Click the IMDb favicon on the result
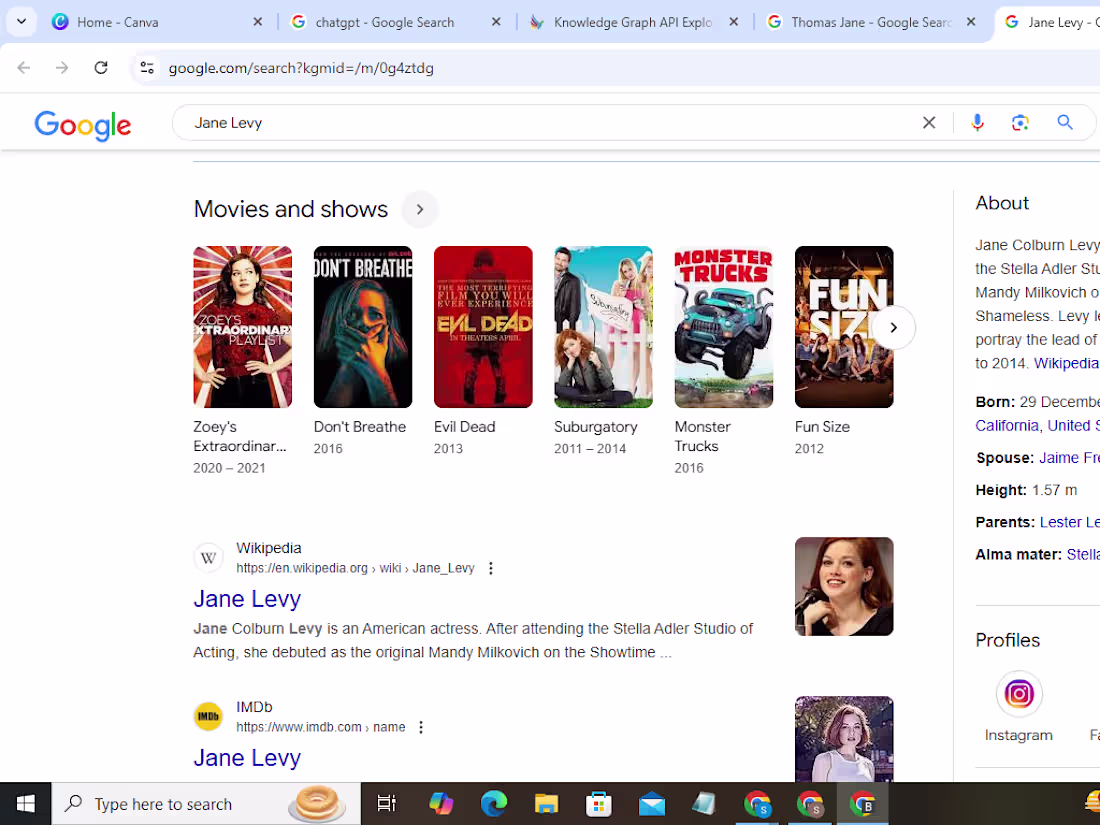 point(208,716)
